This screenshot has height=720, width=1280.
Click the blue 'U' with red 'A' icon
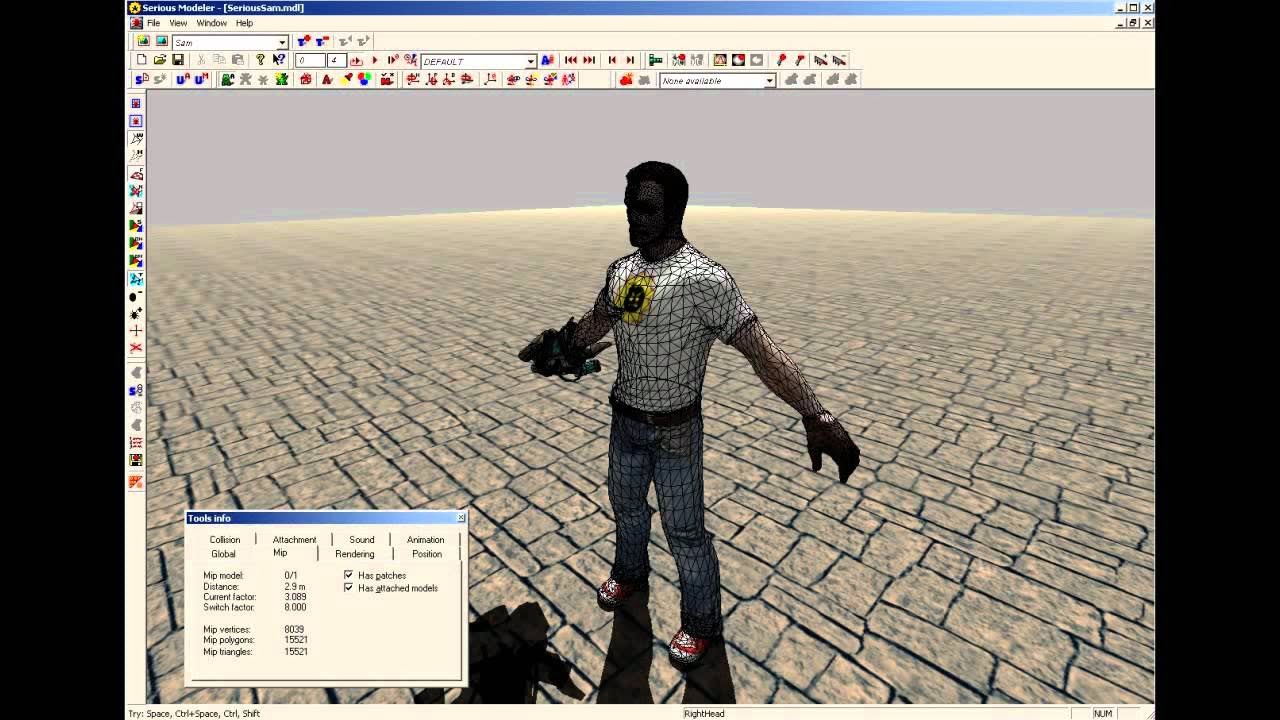[183, 79]
